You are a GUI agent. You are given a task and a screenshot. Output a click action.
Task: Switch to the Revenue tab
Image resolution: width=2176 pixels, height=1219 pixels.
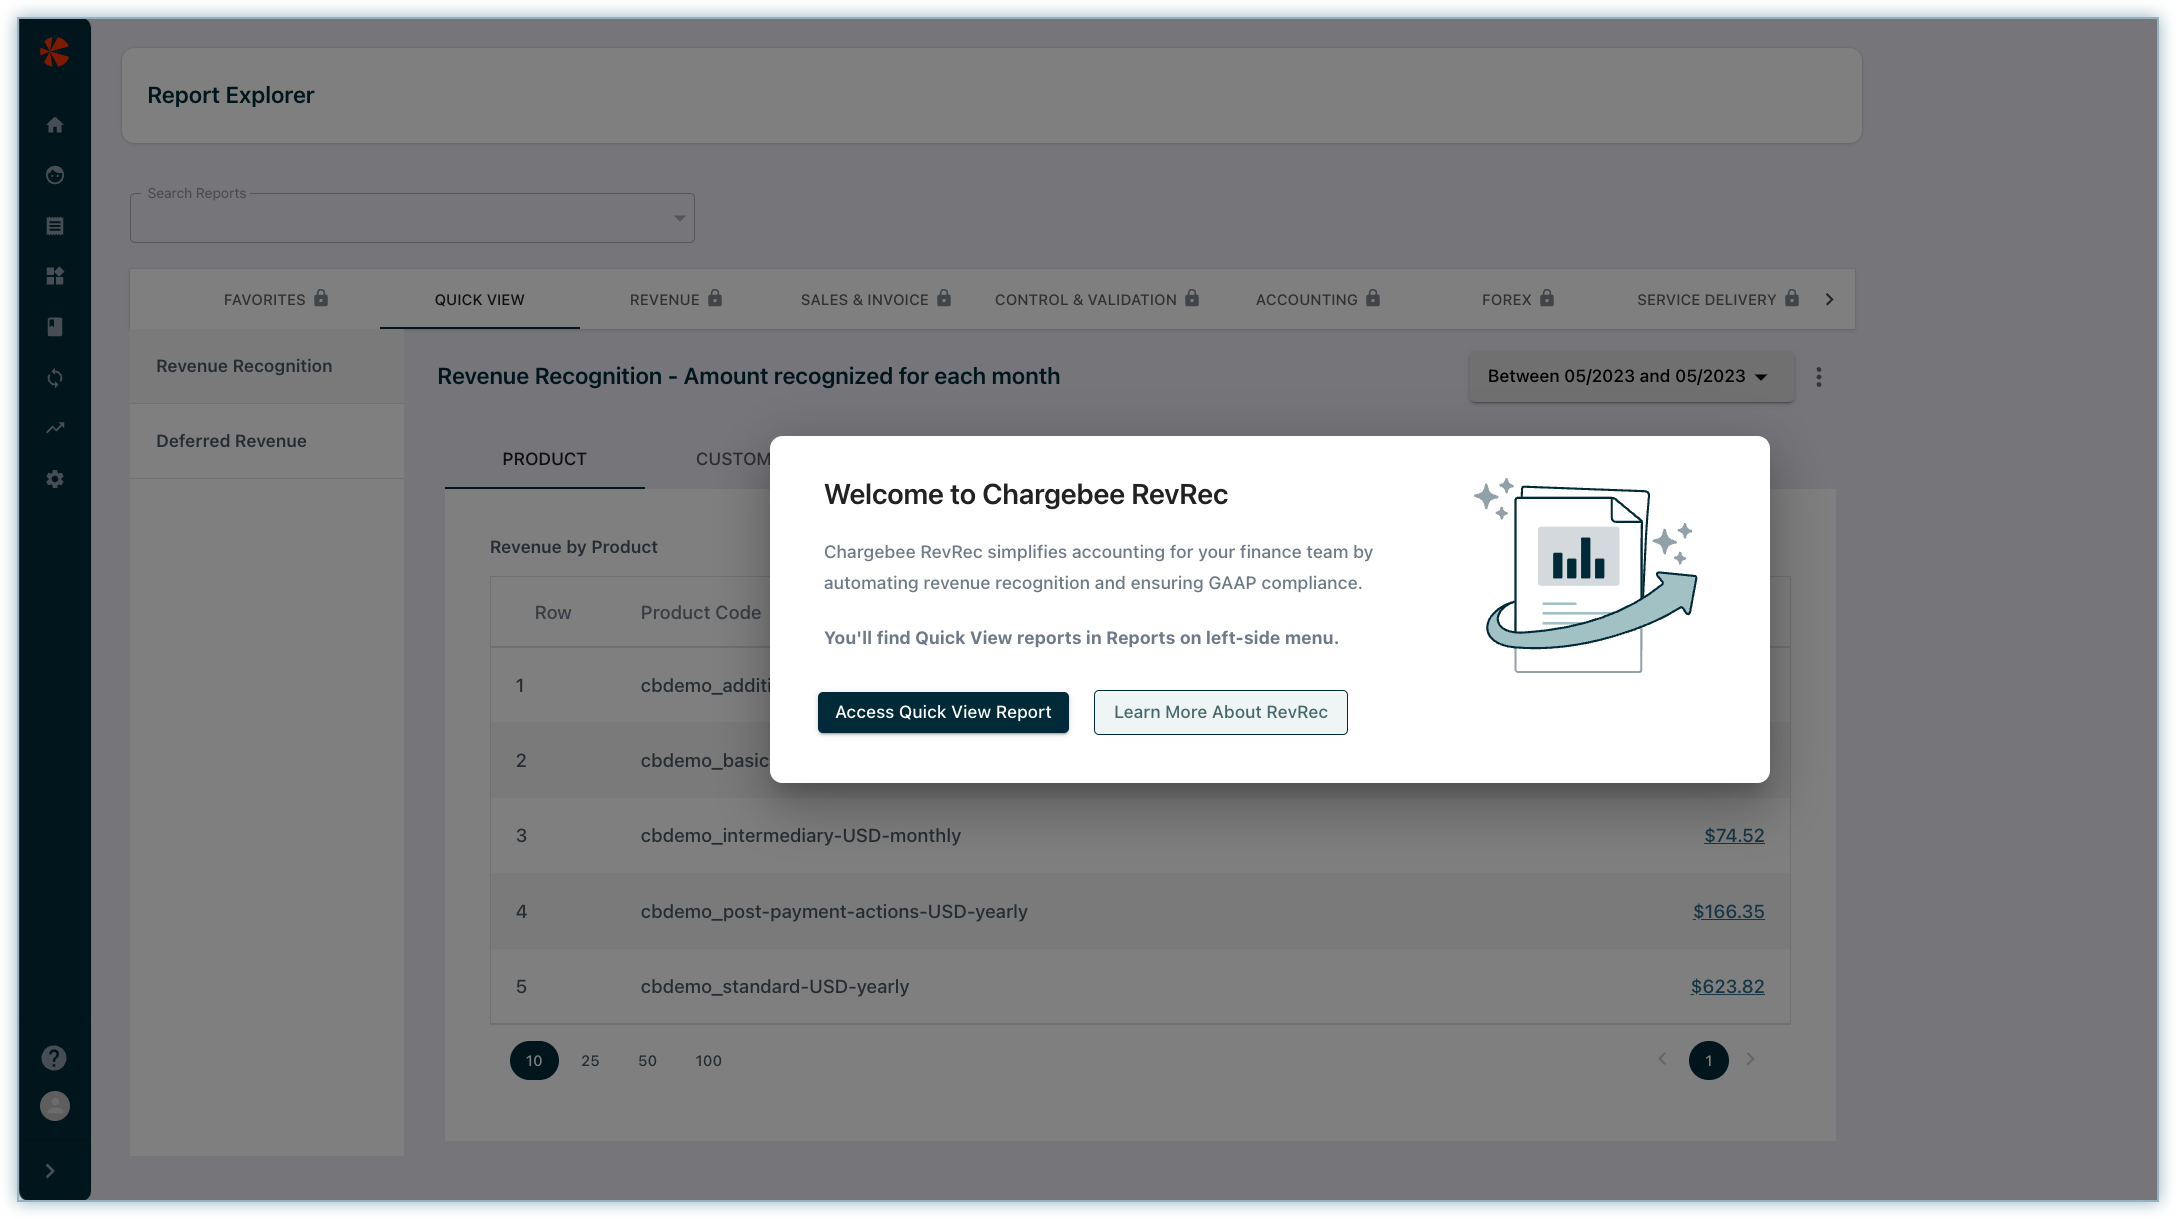(x=676, y=299)
